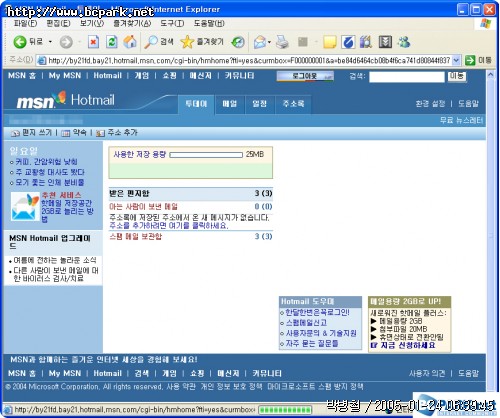Open the 아는 사람이 보낸 메일 link

click(144, 207)
